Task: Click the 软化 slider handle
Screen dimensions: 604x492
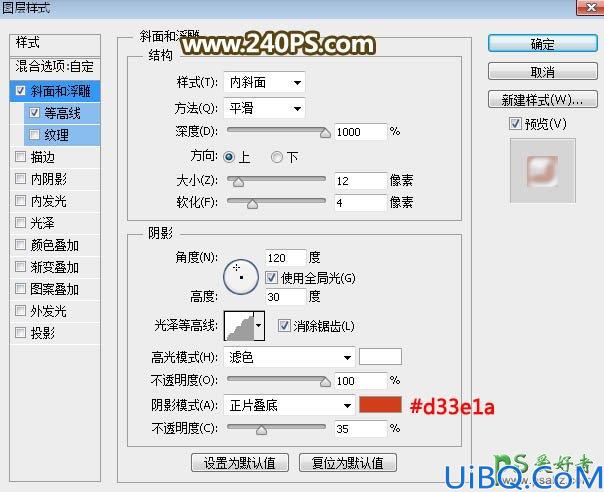Action: point(252,204)
